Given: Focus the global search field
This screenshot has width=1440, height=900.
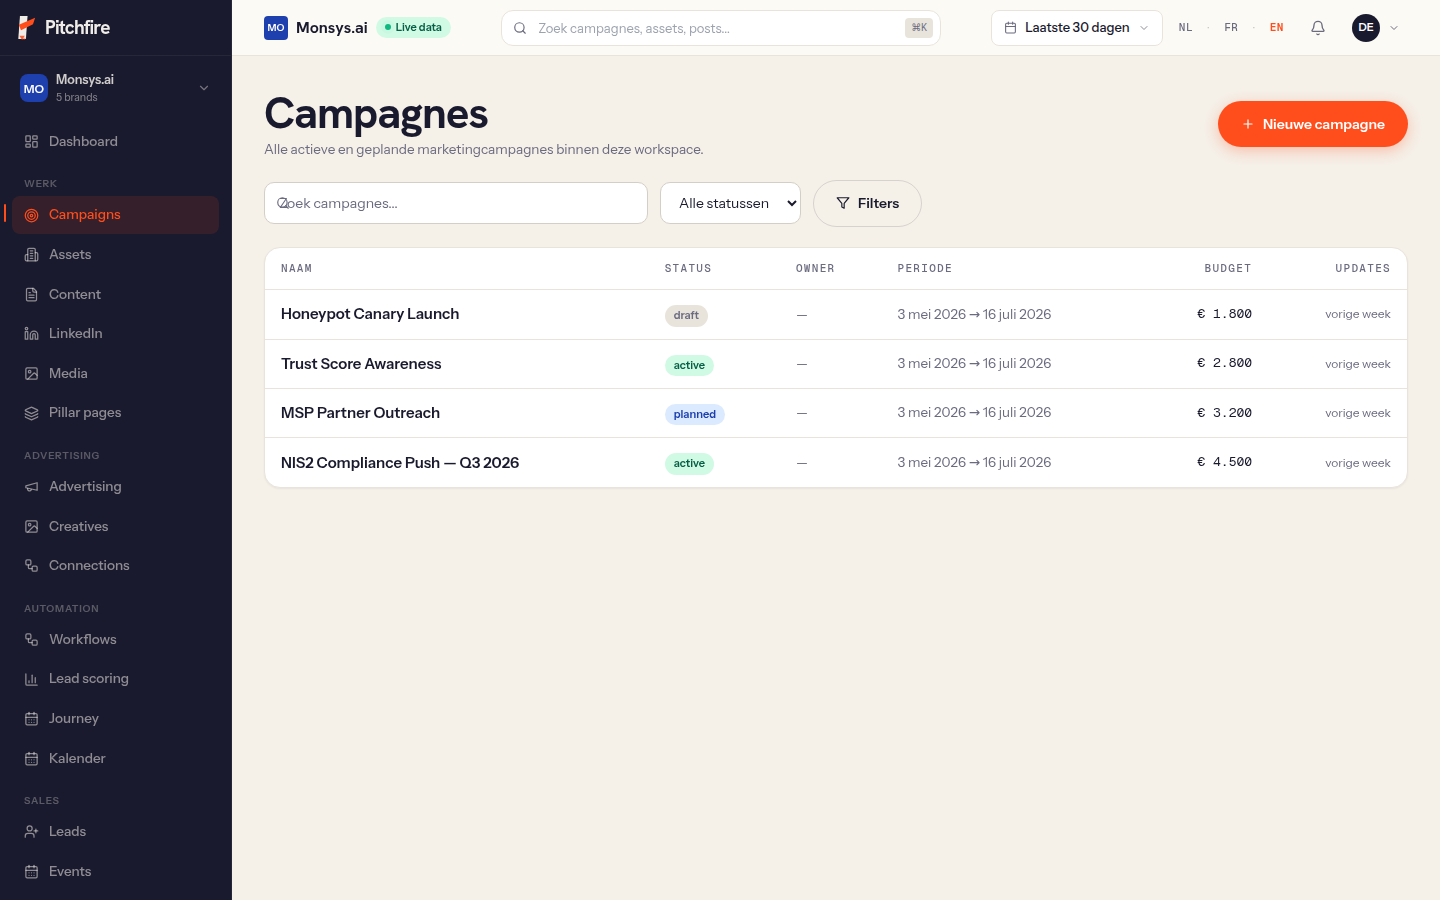Looking at the screenshot, I should (x=721, y=28).
